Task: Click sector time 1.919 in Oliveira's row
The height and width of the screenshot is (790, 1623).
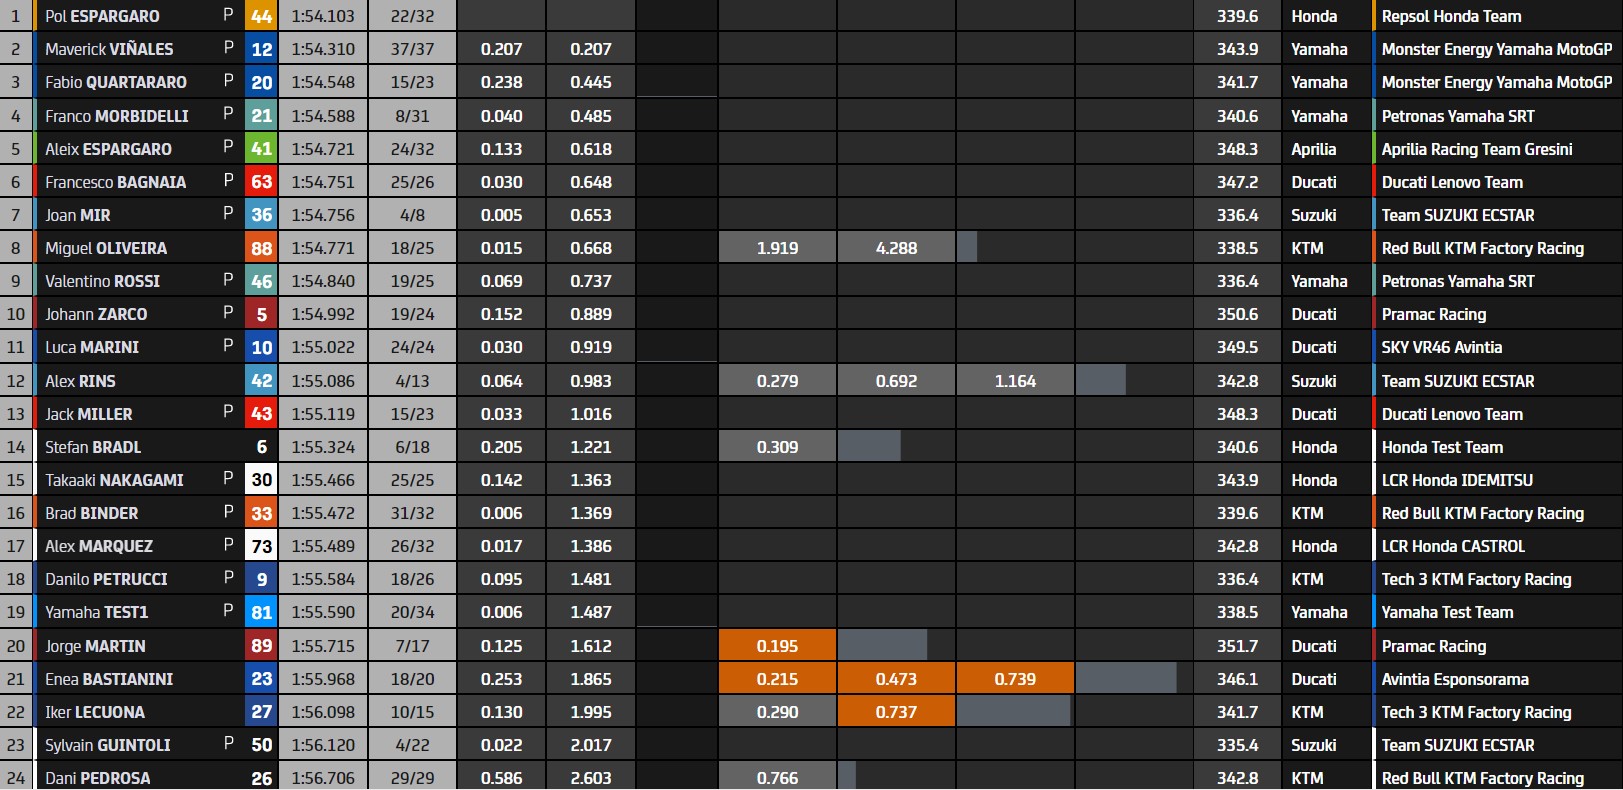Action: click(777, 248)
